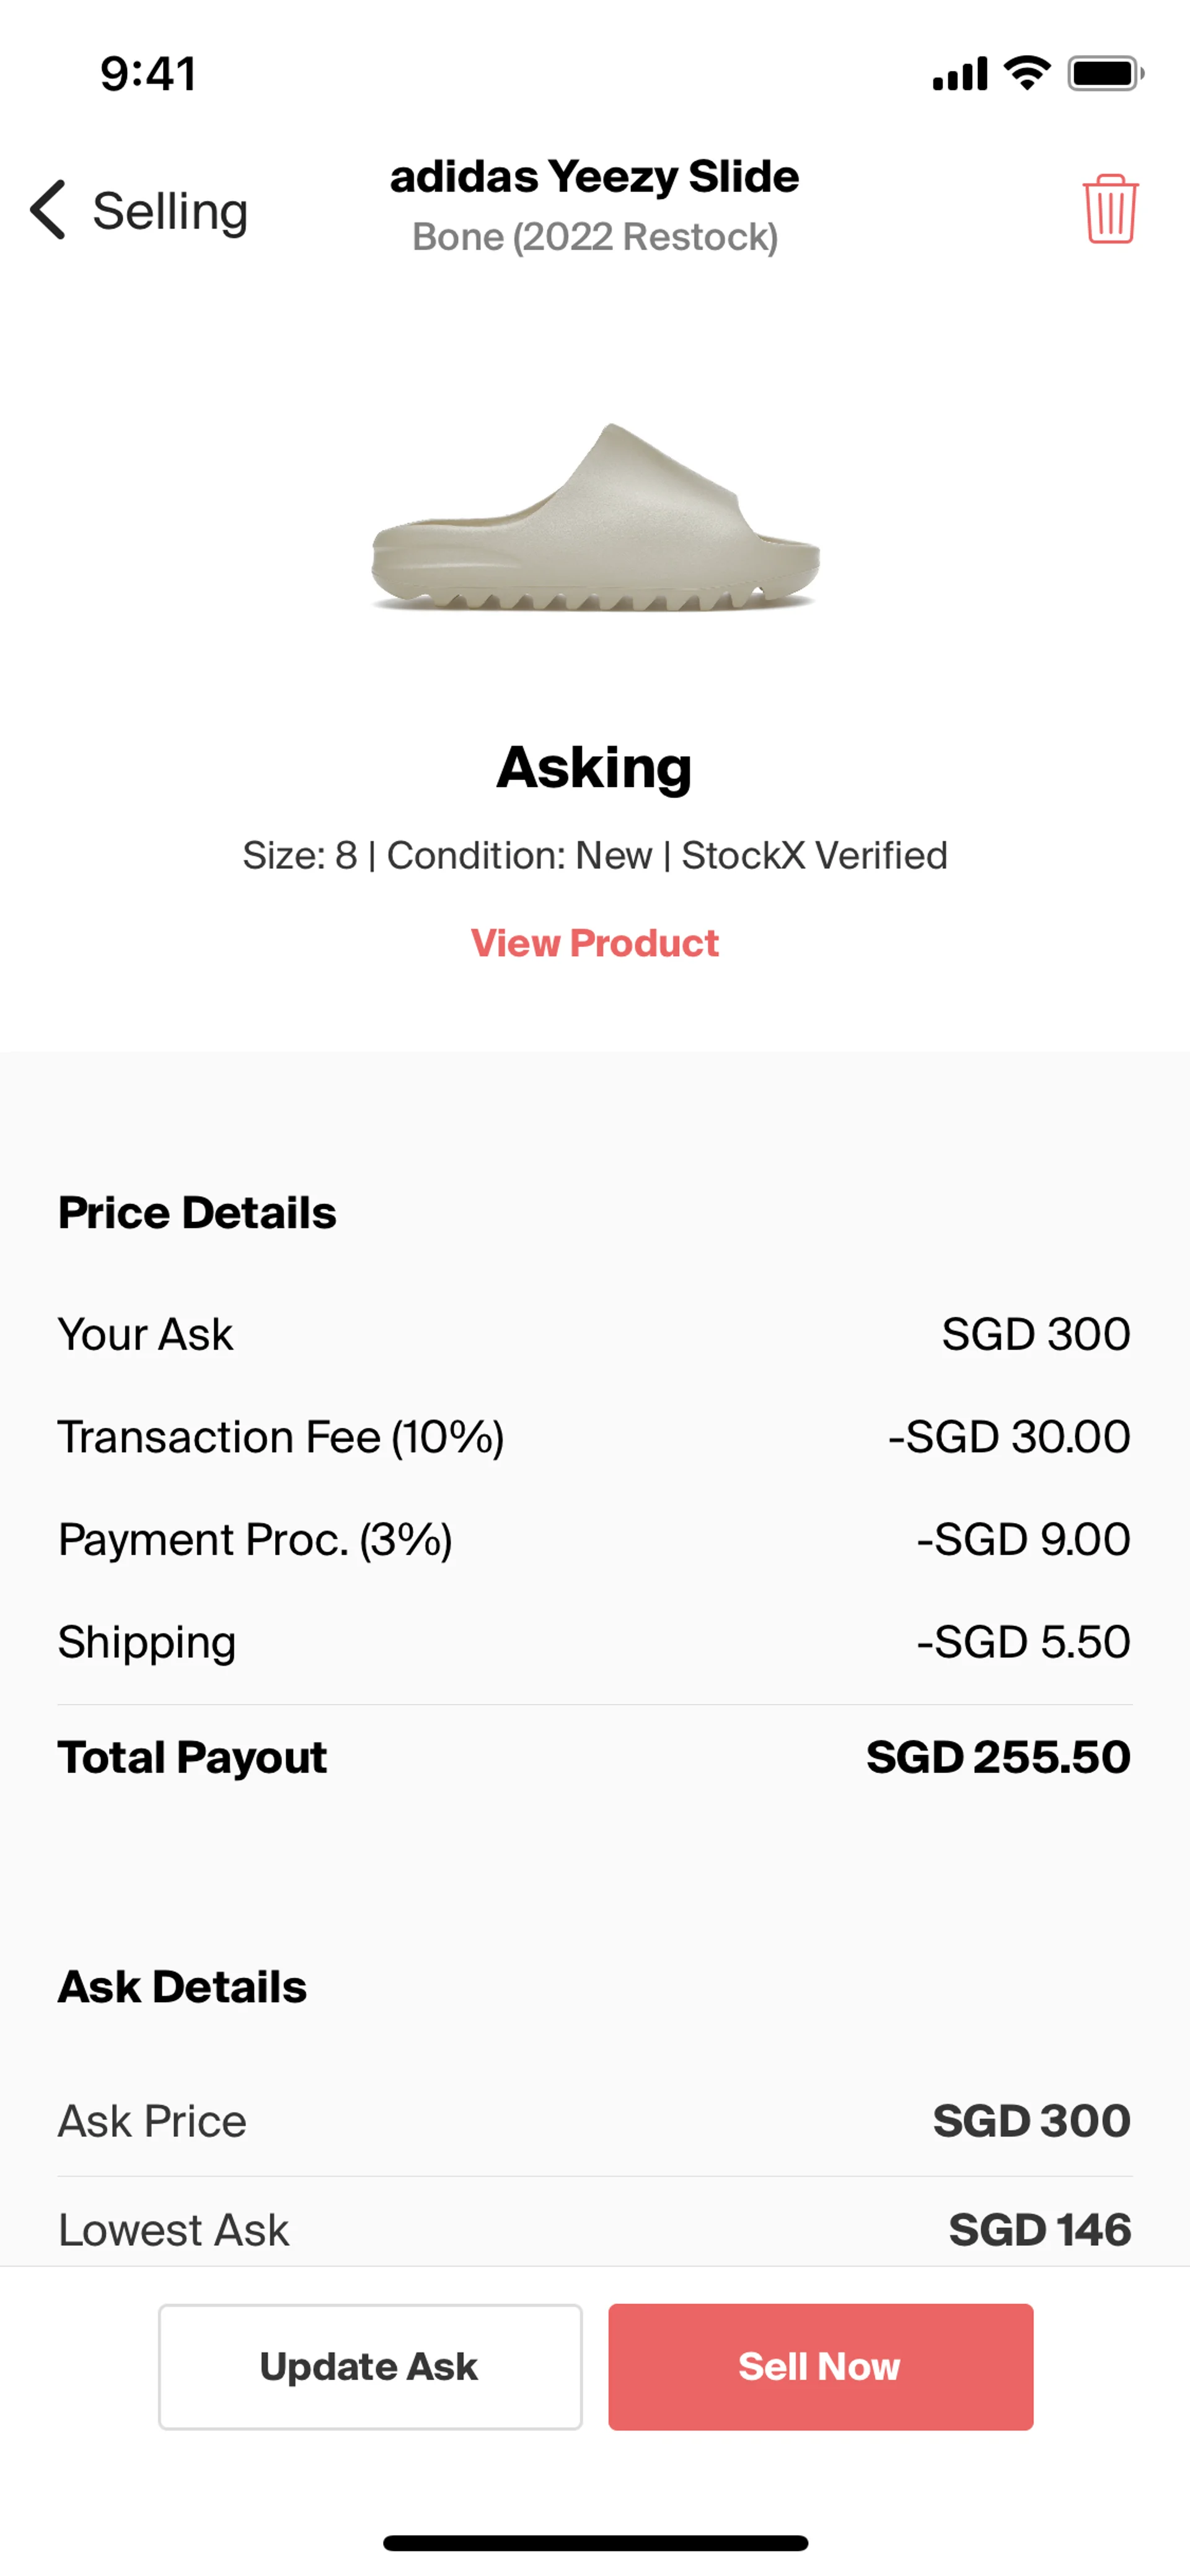Tap the Total Payout amount SGD 255.50

point(998,1757)
